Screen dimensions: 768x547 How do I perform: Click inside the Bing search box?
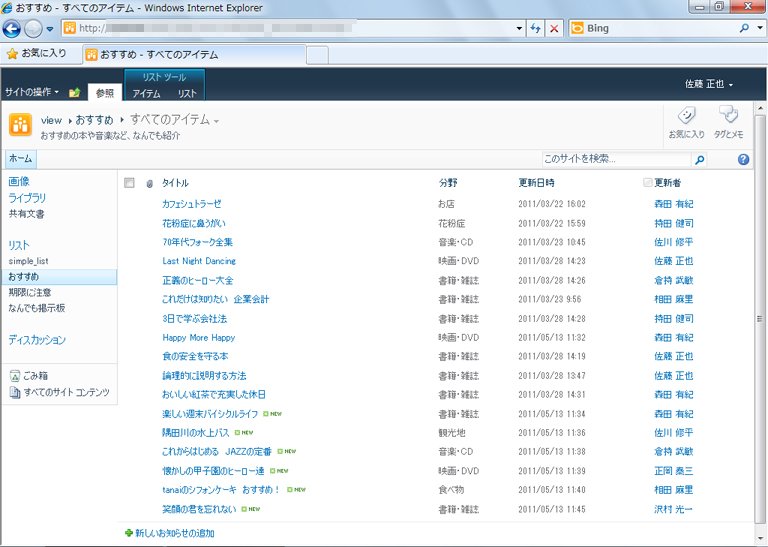click(x=659, y=28)
